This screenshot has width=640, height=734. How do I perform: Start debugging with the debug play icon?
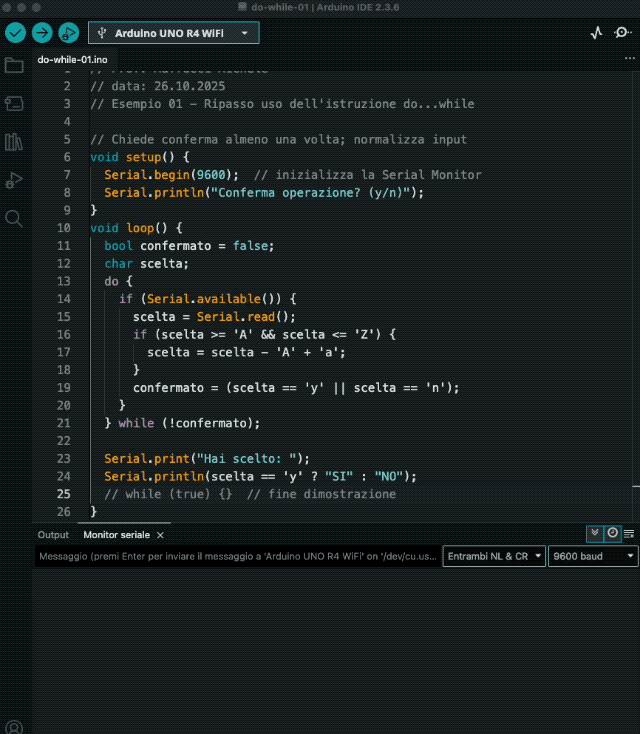[69, 33]
